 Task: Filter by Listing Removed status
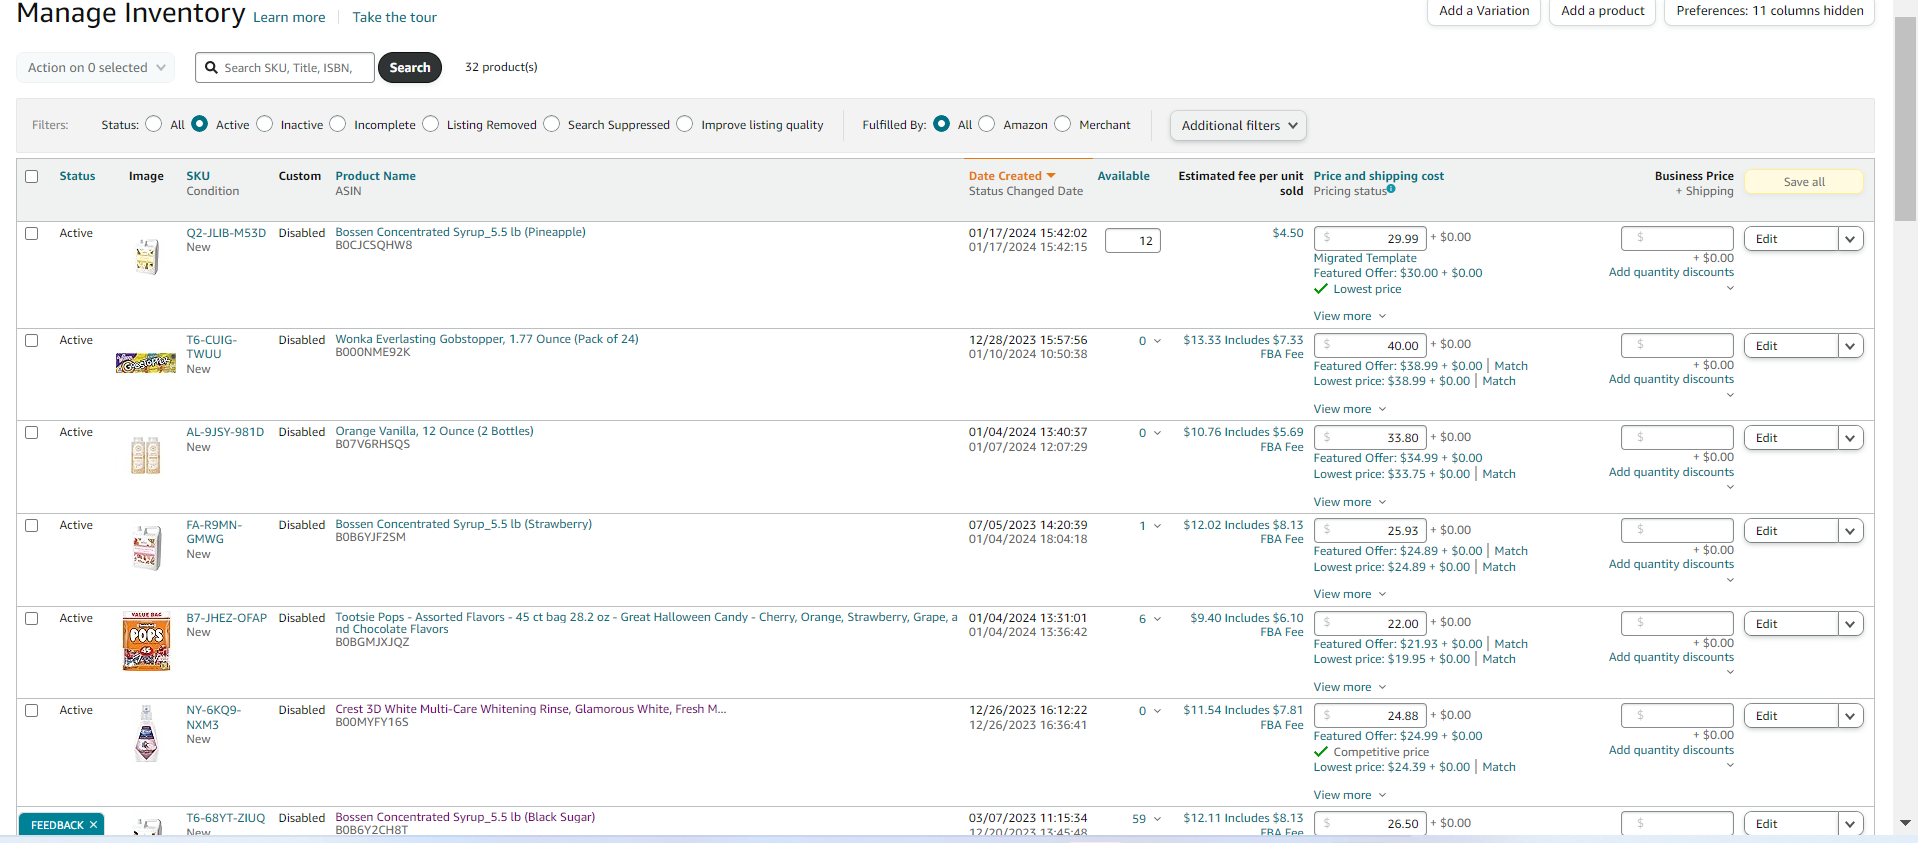click(431, 124)
